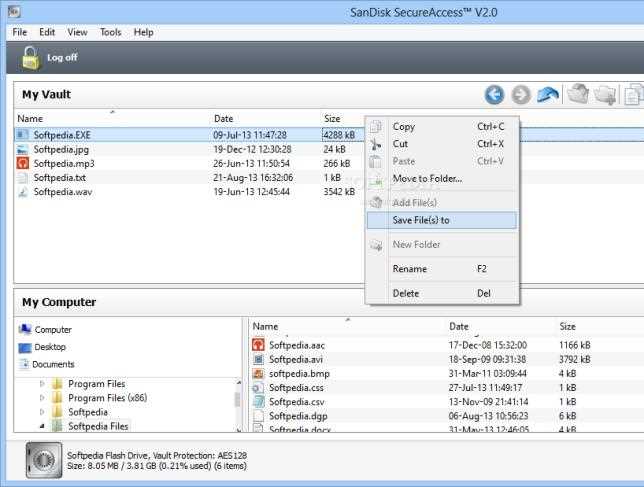This screenshot has height=487, width=644.
Task: Select Softpedia.mp3 in My Vault
Action: click(64, 163)
